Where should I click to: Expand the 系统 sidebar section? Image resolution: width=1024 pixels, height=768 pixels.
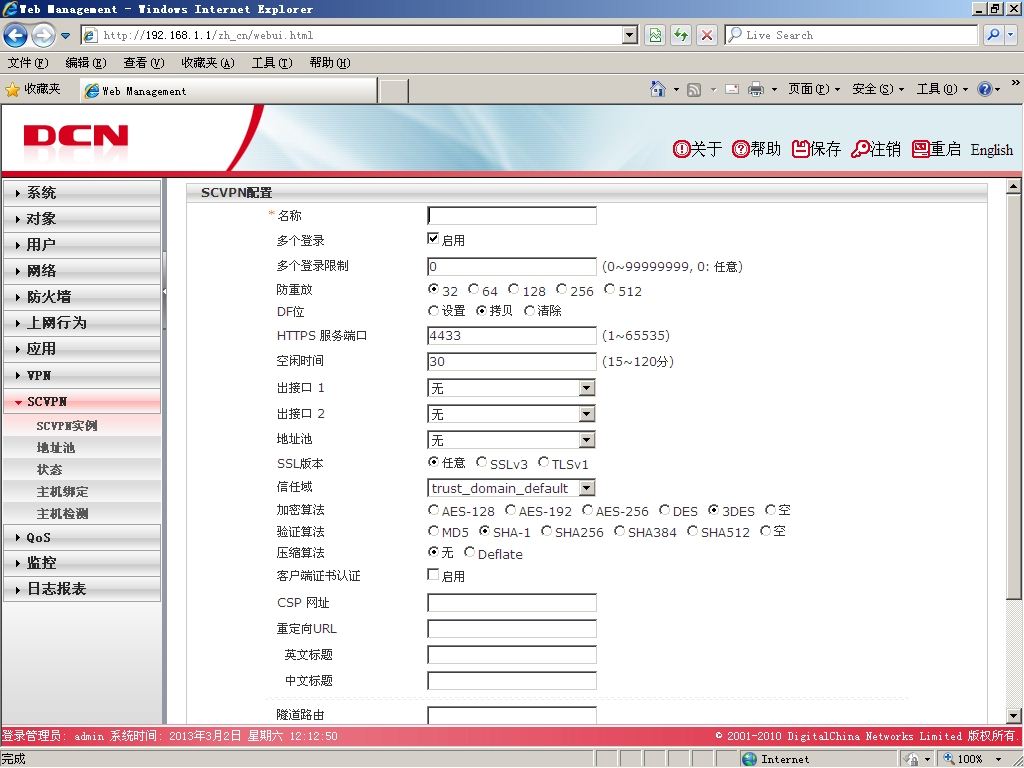coord(82,193)
